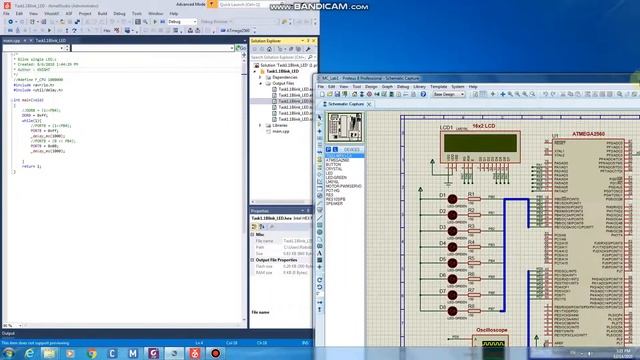640x360 pixels.
Task: Open Proteus Template menu
Action: click(438, 87)
